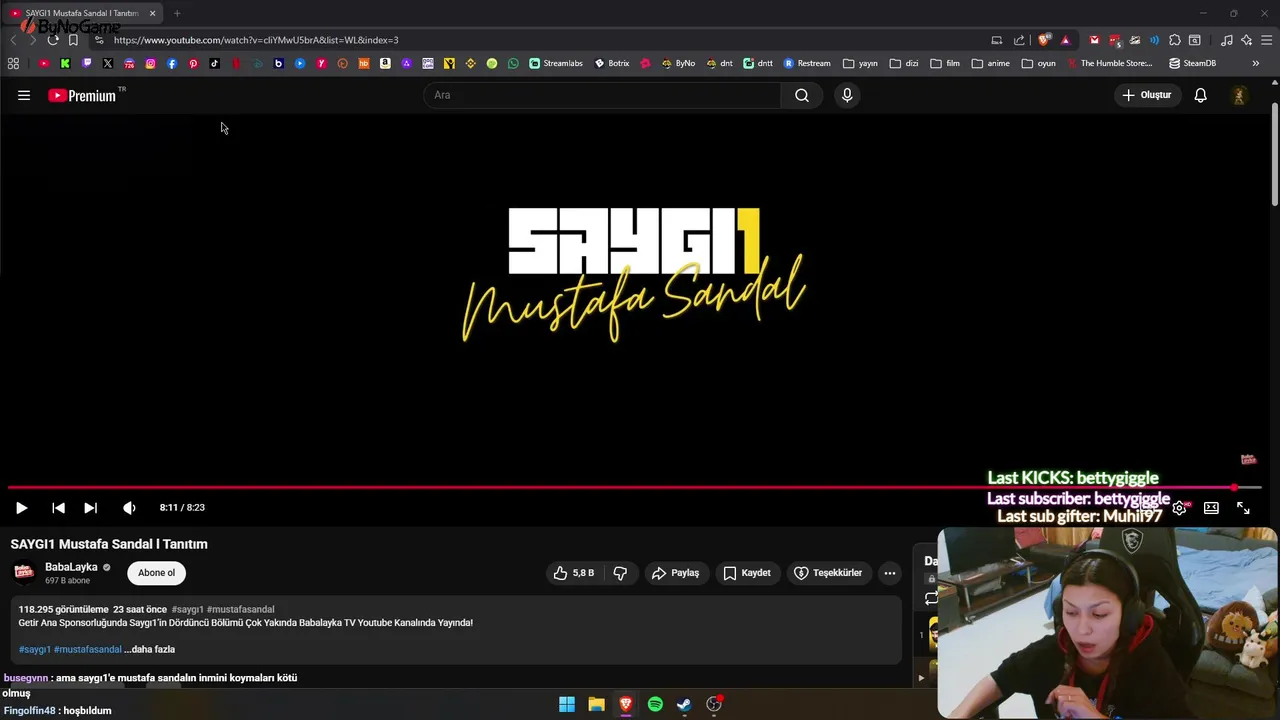The width and height of the screenshot is (1280, 720).
Task: Open the Streamlabs bookmark
Action: click(x=556, y=63)
